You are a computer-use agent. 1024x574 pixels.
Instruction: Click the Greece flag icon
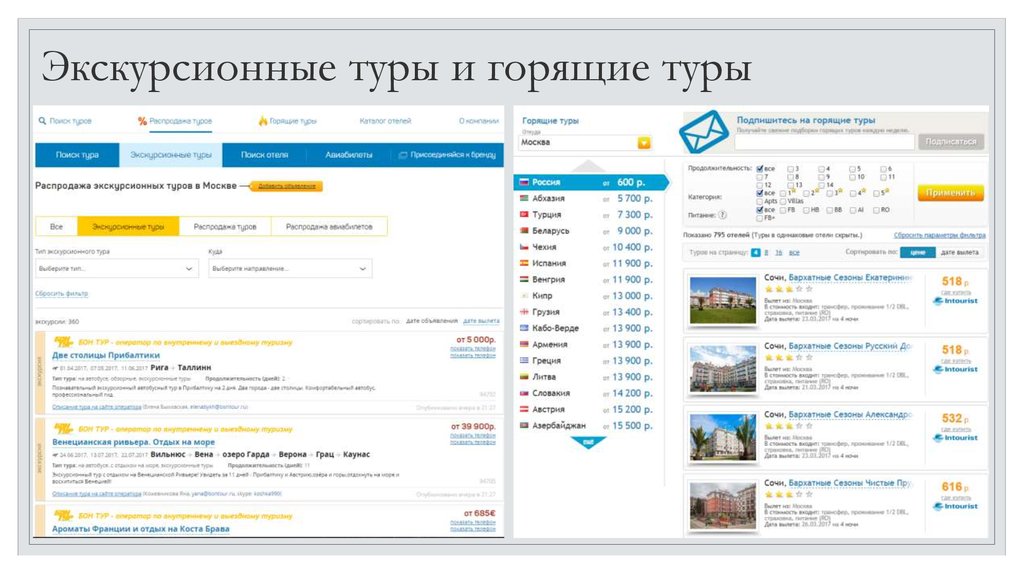[x=524, y=360]
